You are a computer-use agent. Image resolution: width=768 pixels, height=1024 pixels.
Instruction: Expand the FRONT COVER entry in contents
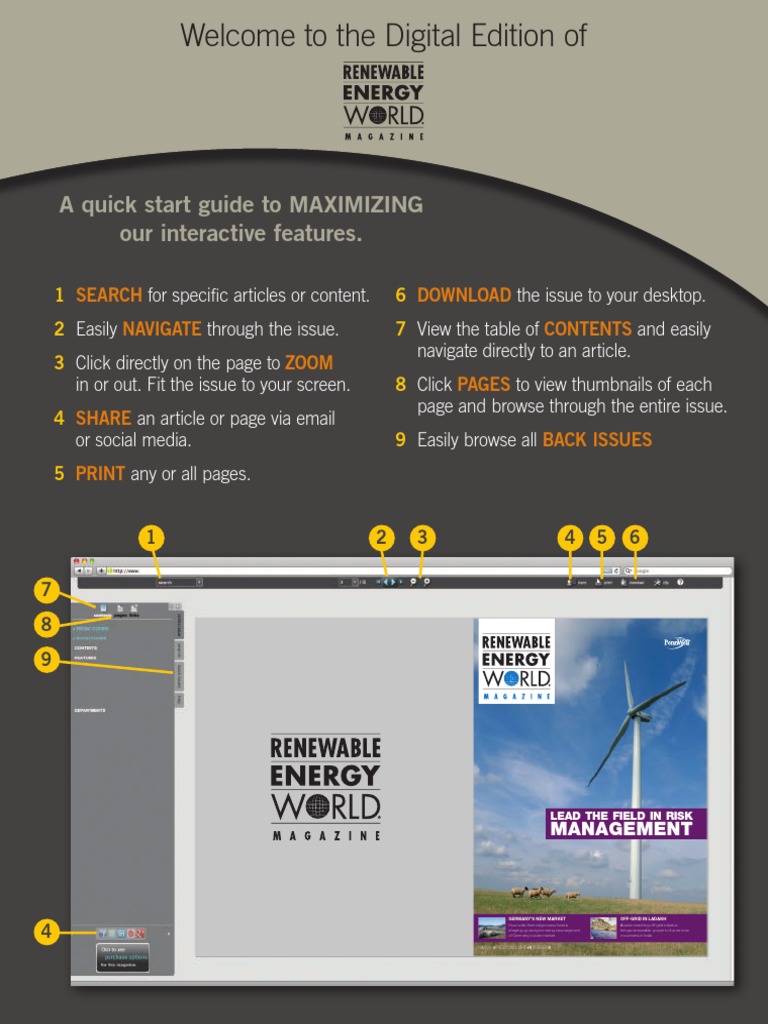91,629
